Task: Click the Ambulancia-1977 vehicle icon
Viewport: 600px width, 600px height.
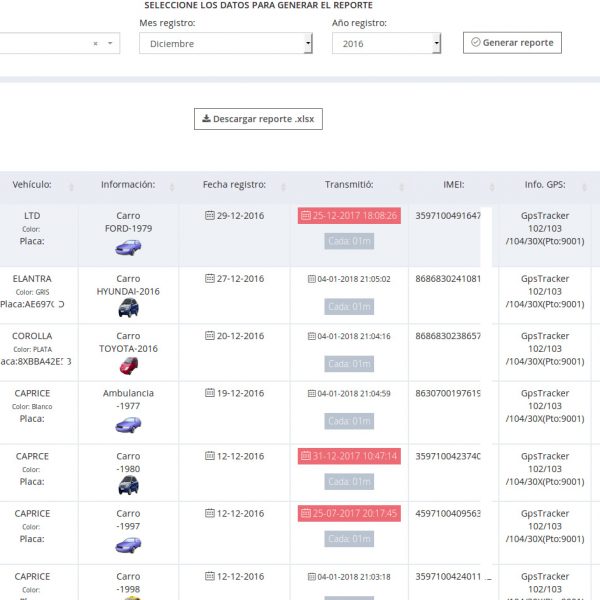Action: tap(128, 424)
